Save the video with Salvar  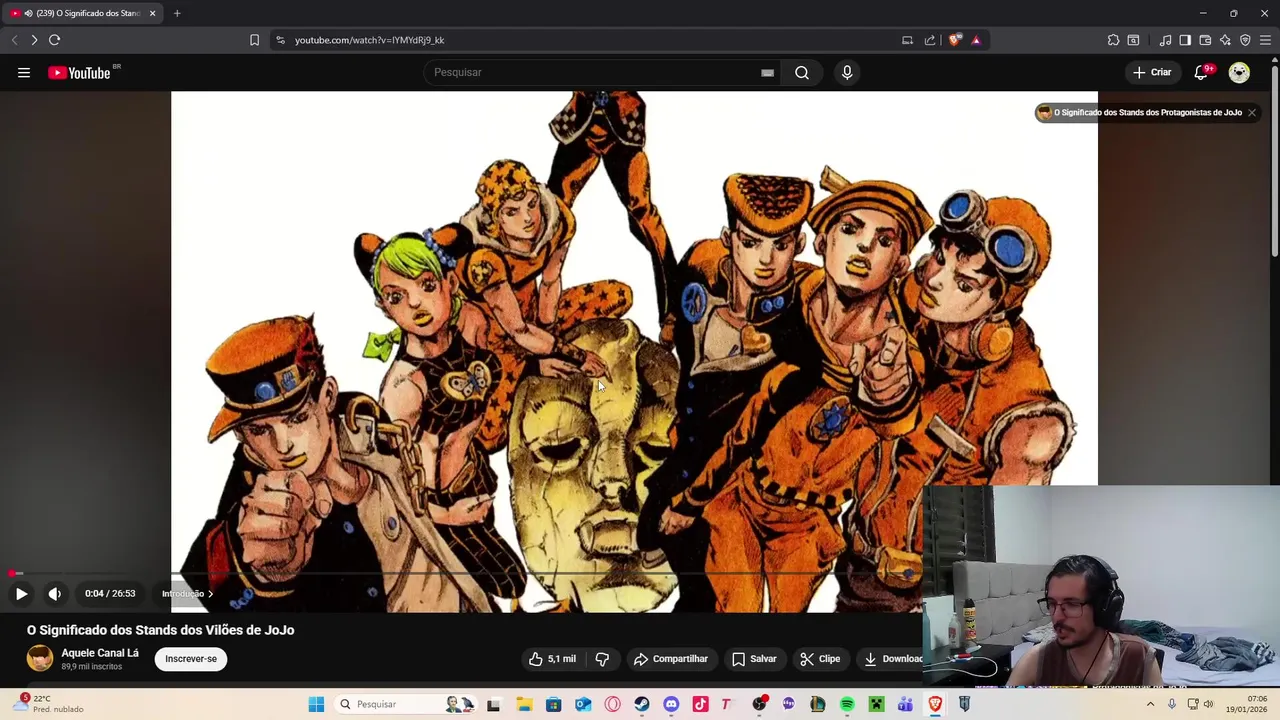754,659
